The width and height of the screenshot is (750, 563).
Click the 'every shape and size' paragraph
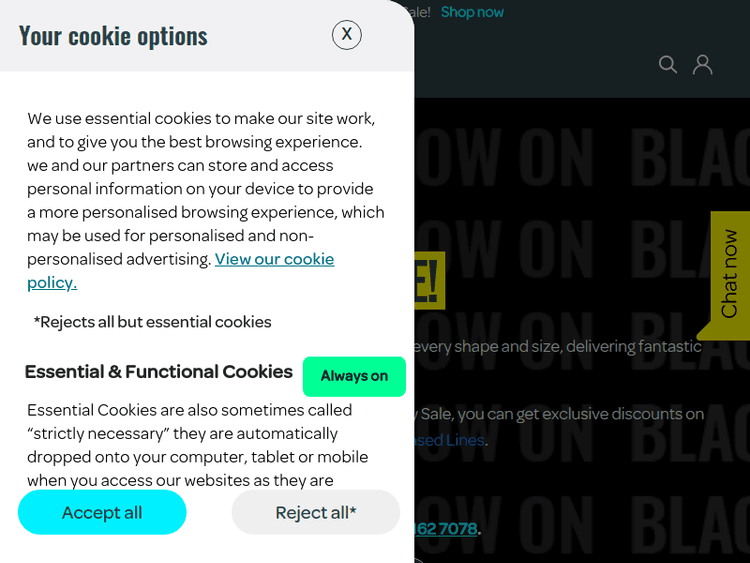[x=557, y=347]
